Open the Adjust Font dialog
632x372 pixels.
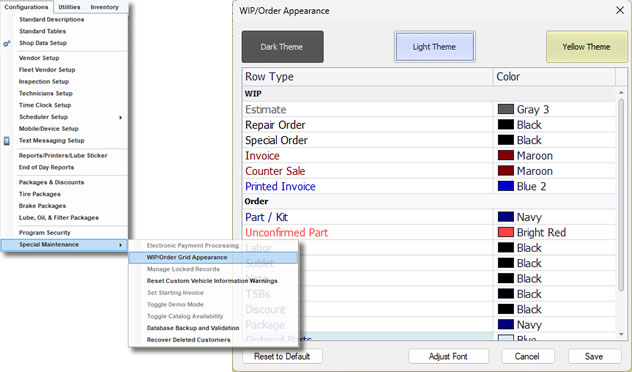pos(448,356)
